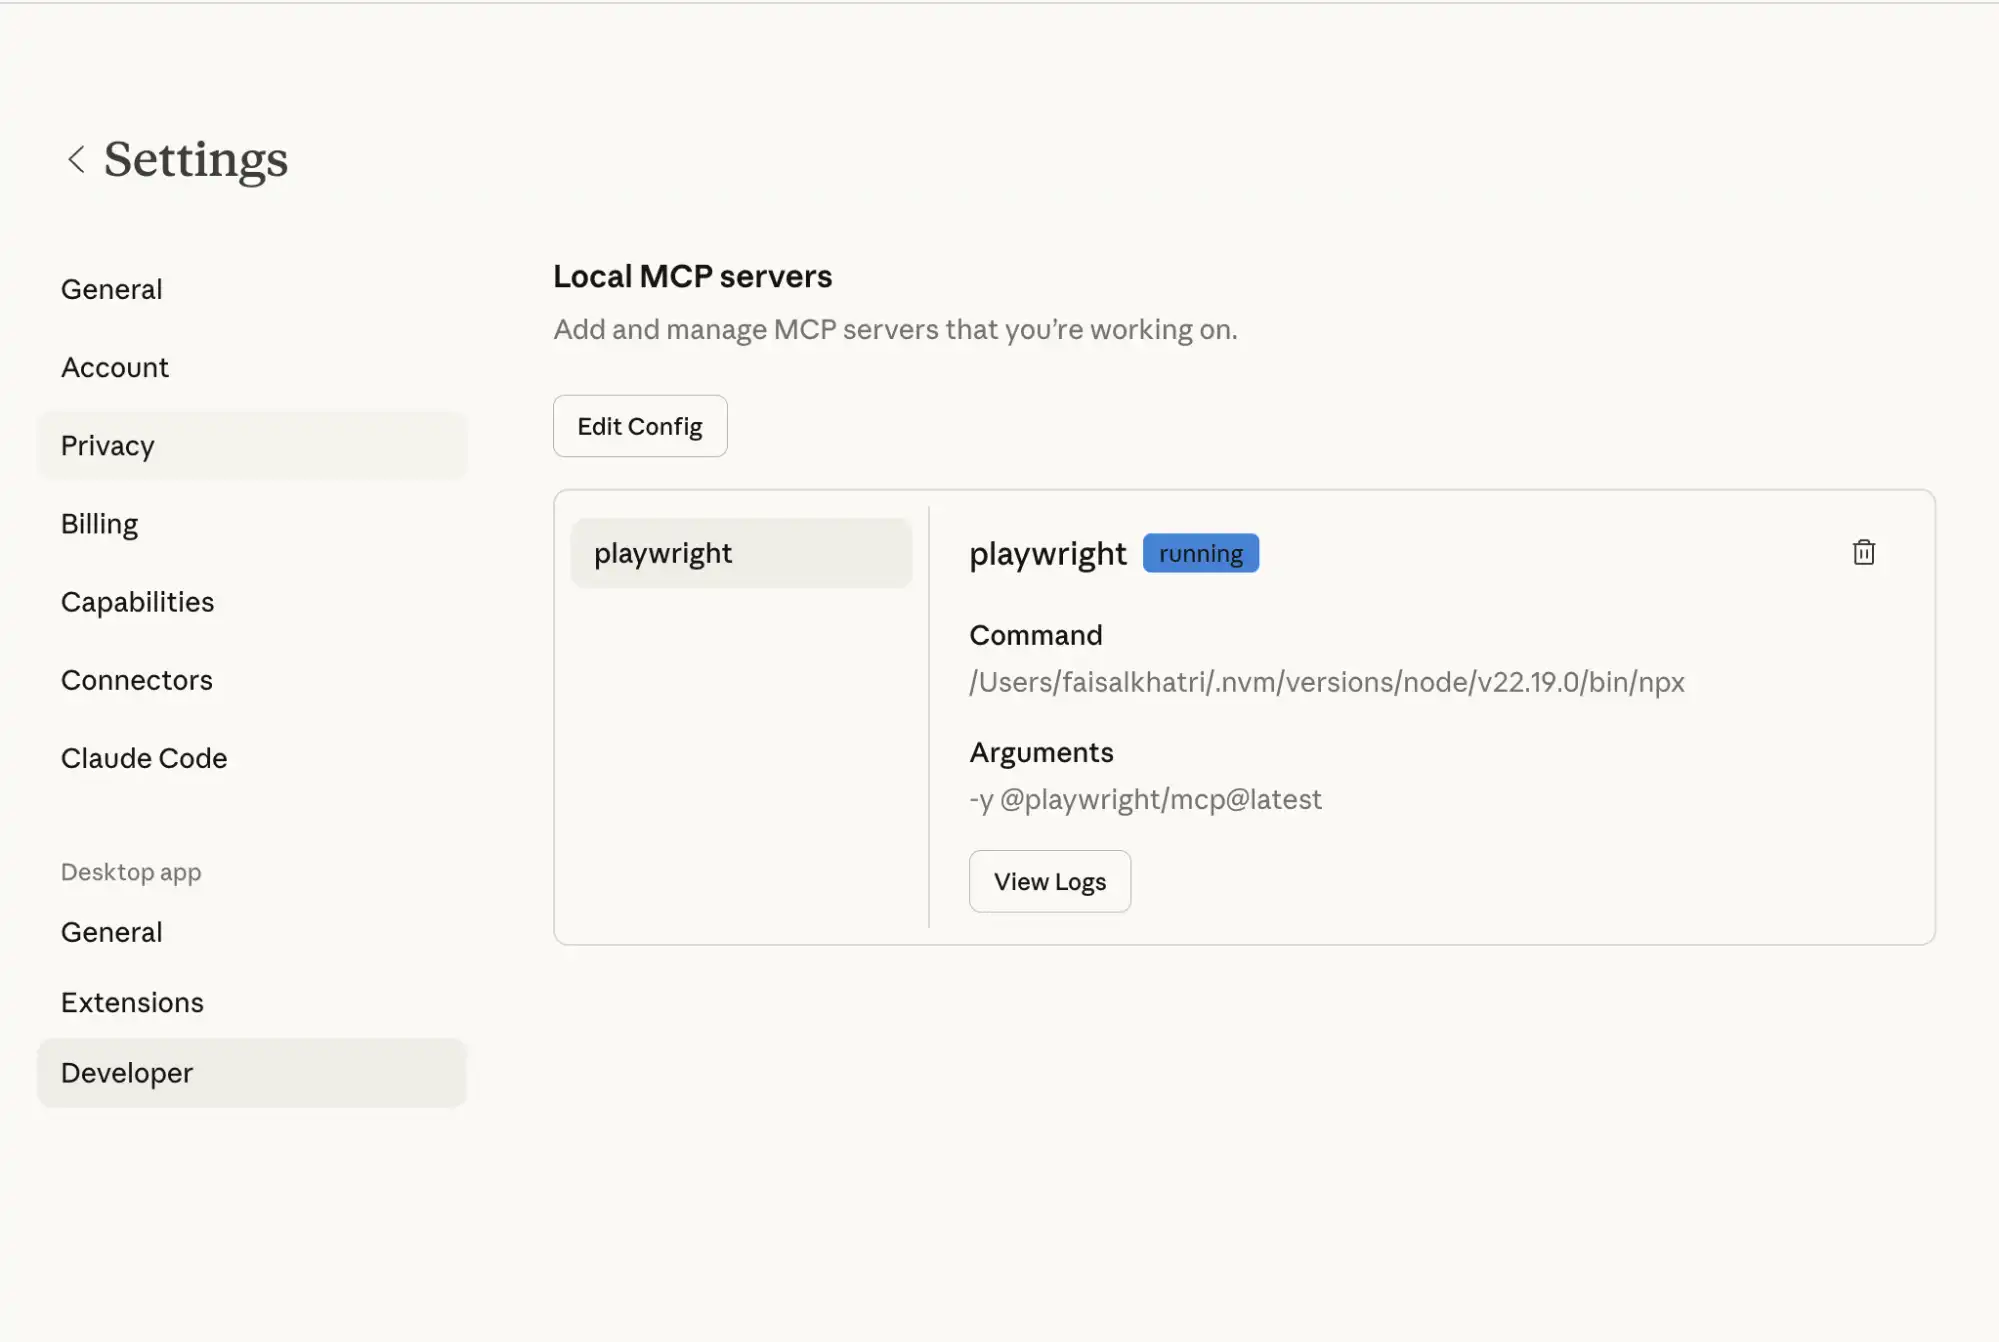Open the Connectors settings section
This screenshot has width=1999, height=1343.
tap(137, 680)
